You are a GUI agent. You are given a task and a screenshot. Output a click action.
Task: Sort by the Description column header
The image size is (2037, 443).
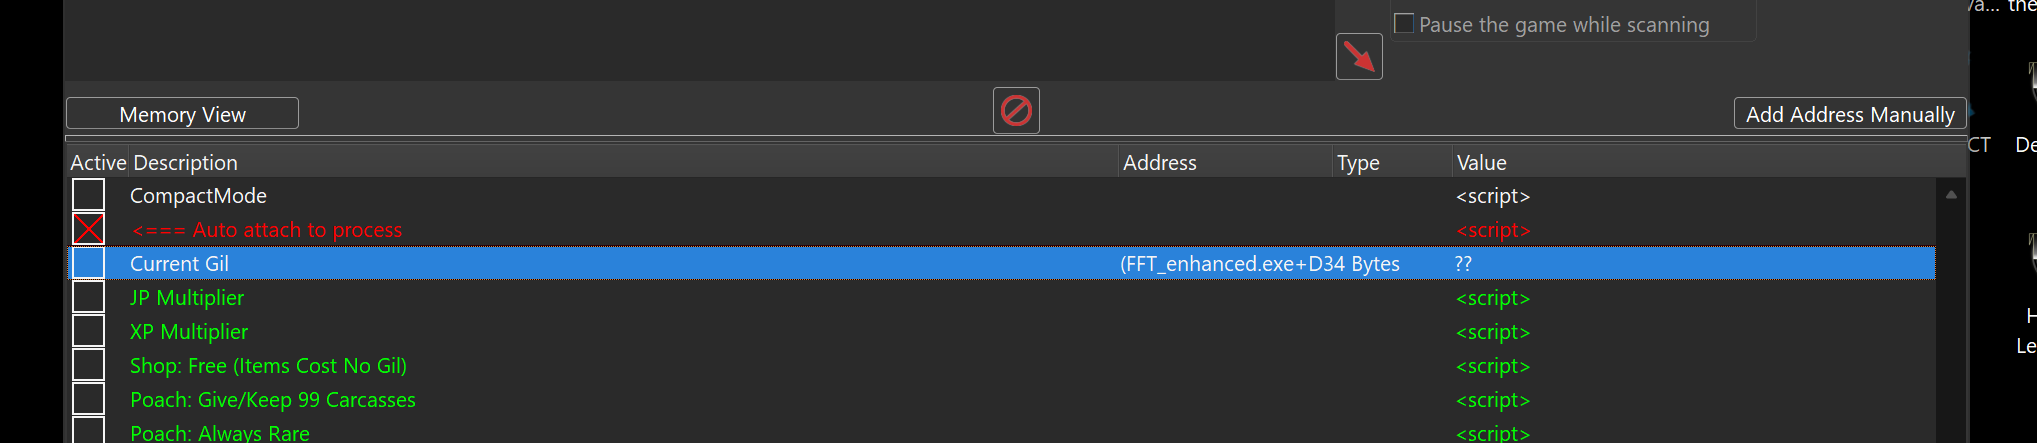pos(185,163)
